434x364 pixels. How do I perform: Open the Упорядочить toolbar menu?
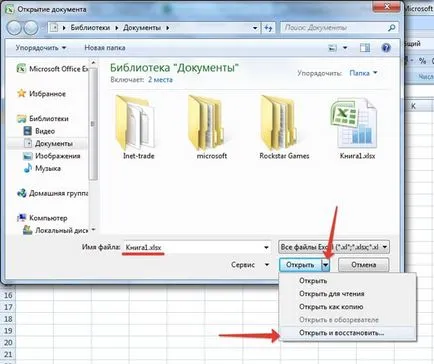coord(41,48)
